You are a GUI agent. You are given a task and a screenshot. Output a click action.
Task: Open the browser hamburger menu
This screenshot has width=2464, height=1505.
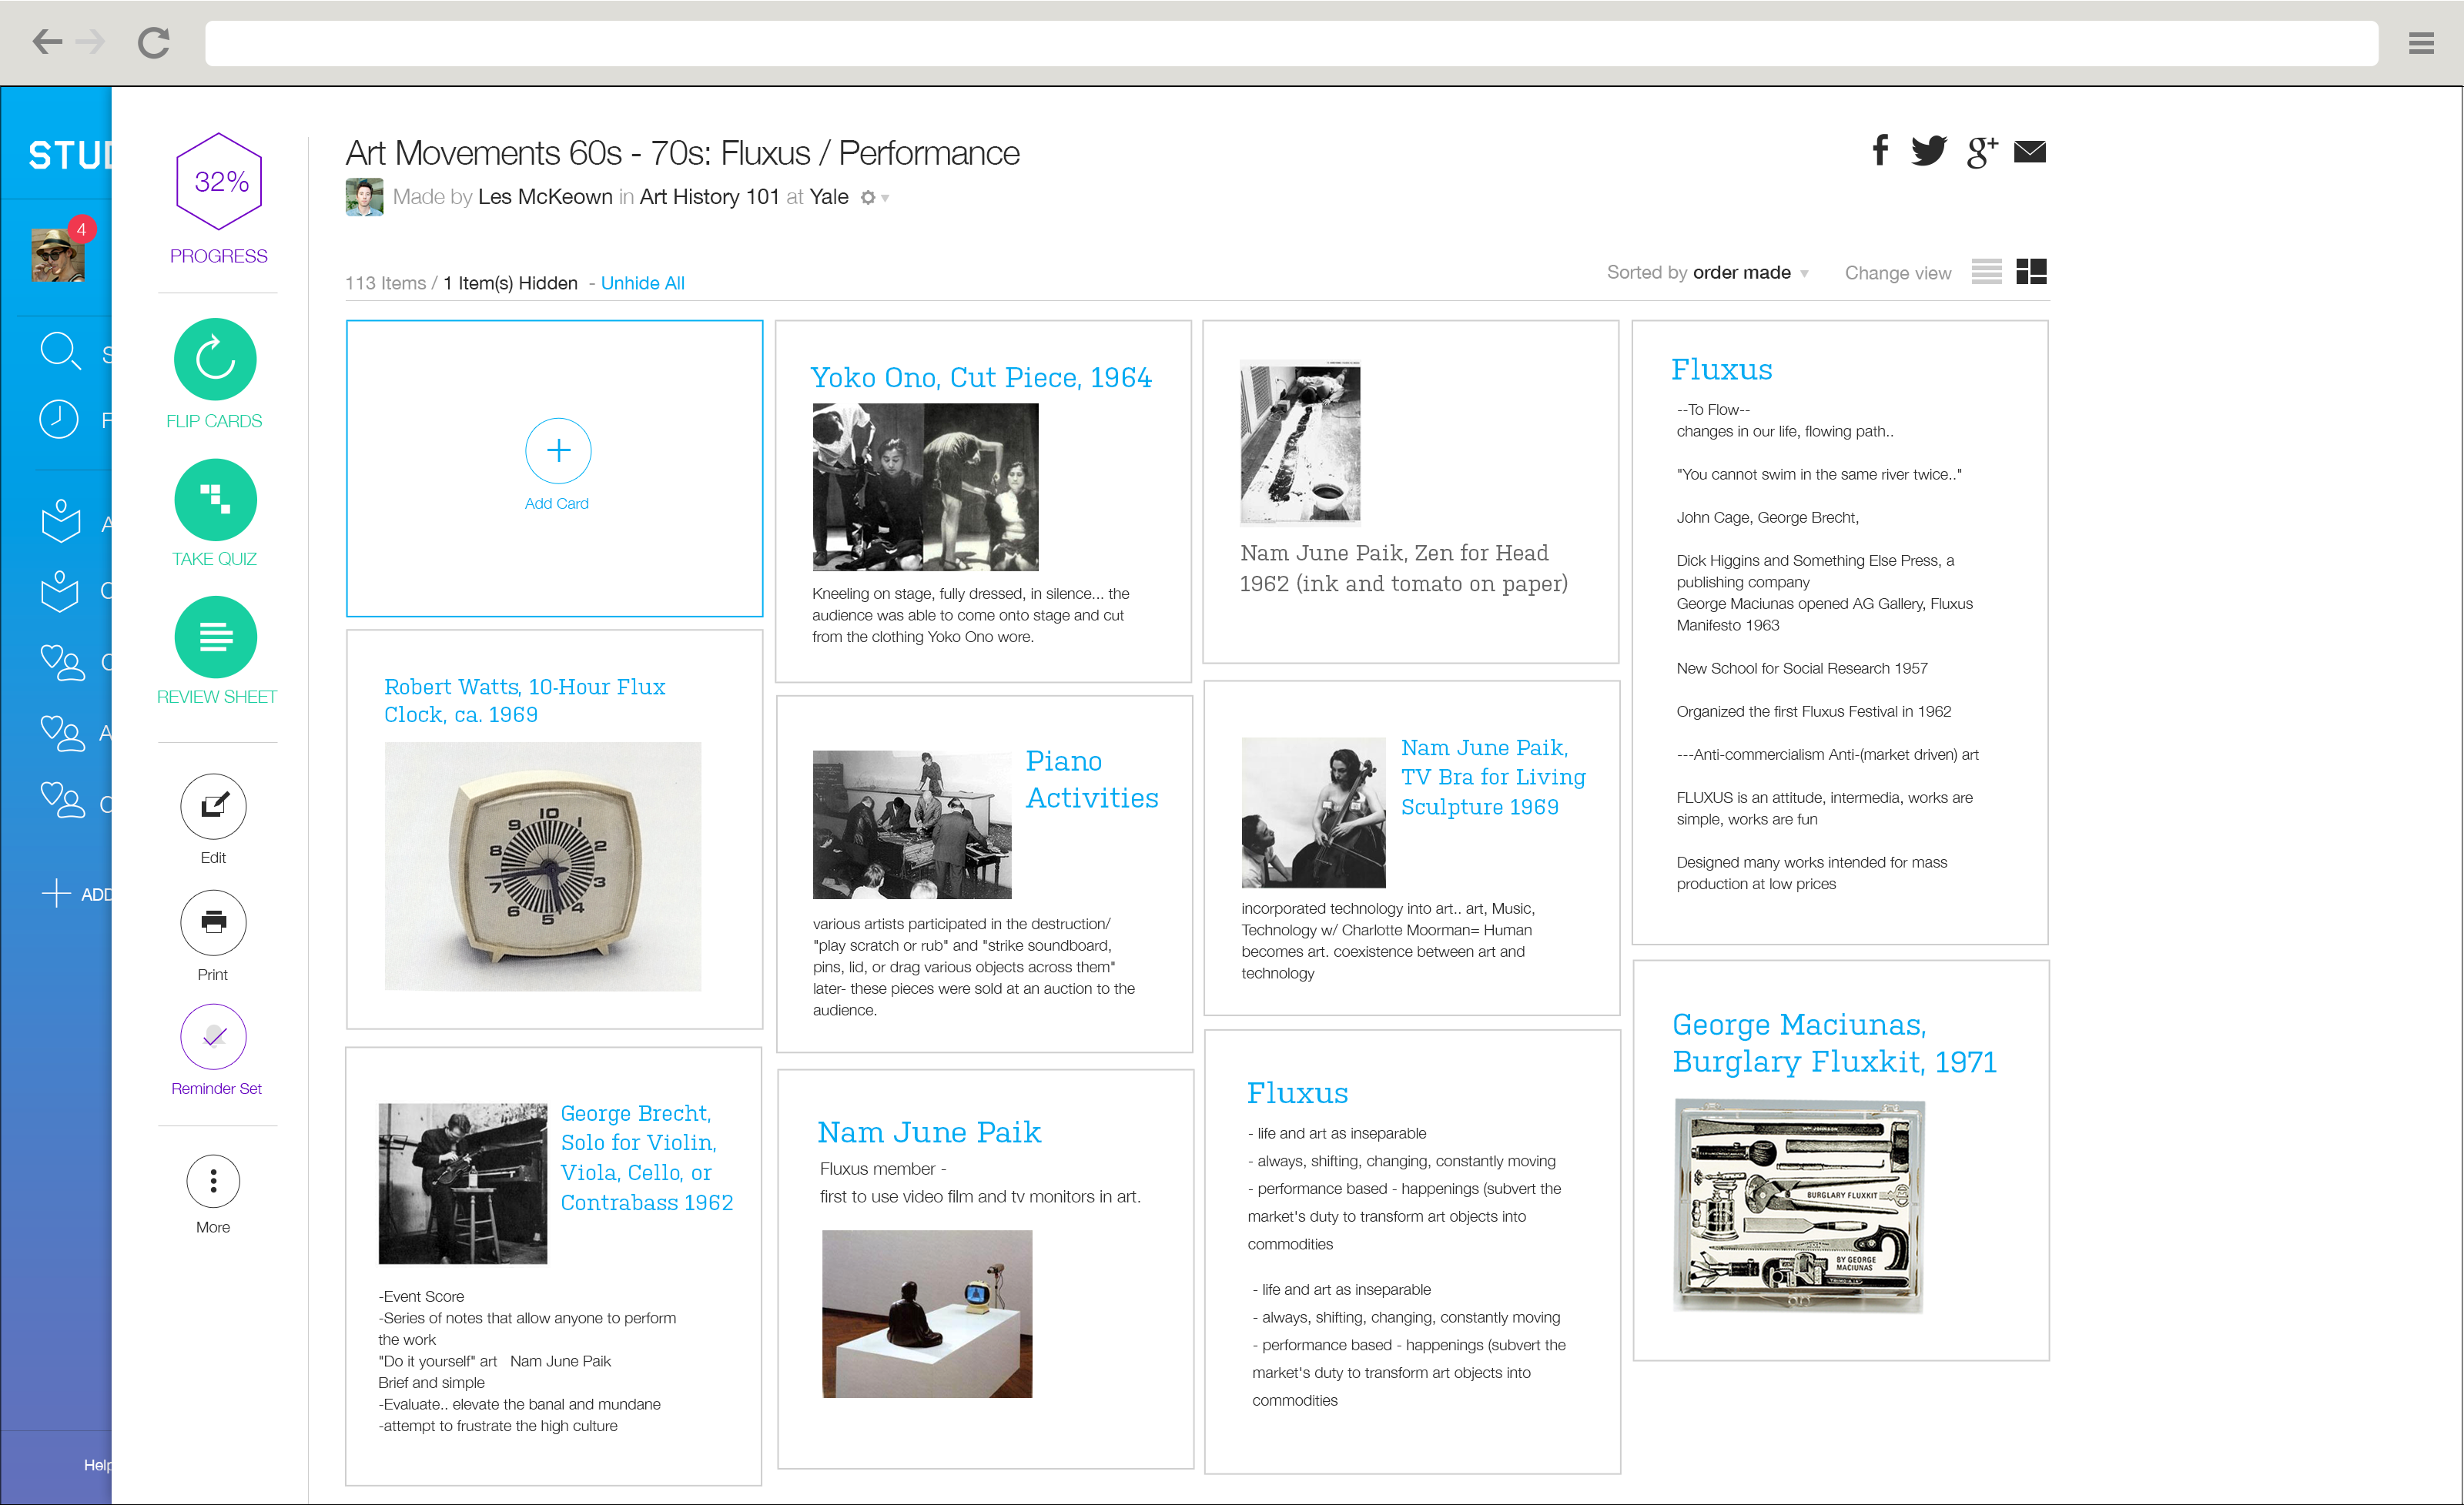click(2421, 43)
